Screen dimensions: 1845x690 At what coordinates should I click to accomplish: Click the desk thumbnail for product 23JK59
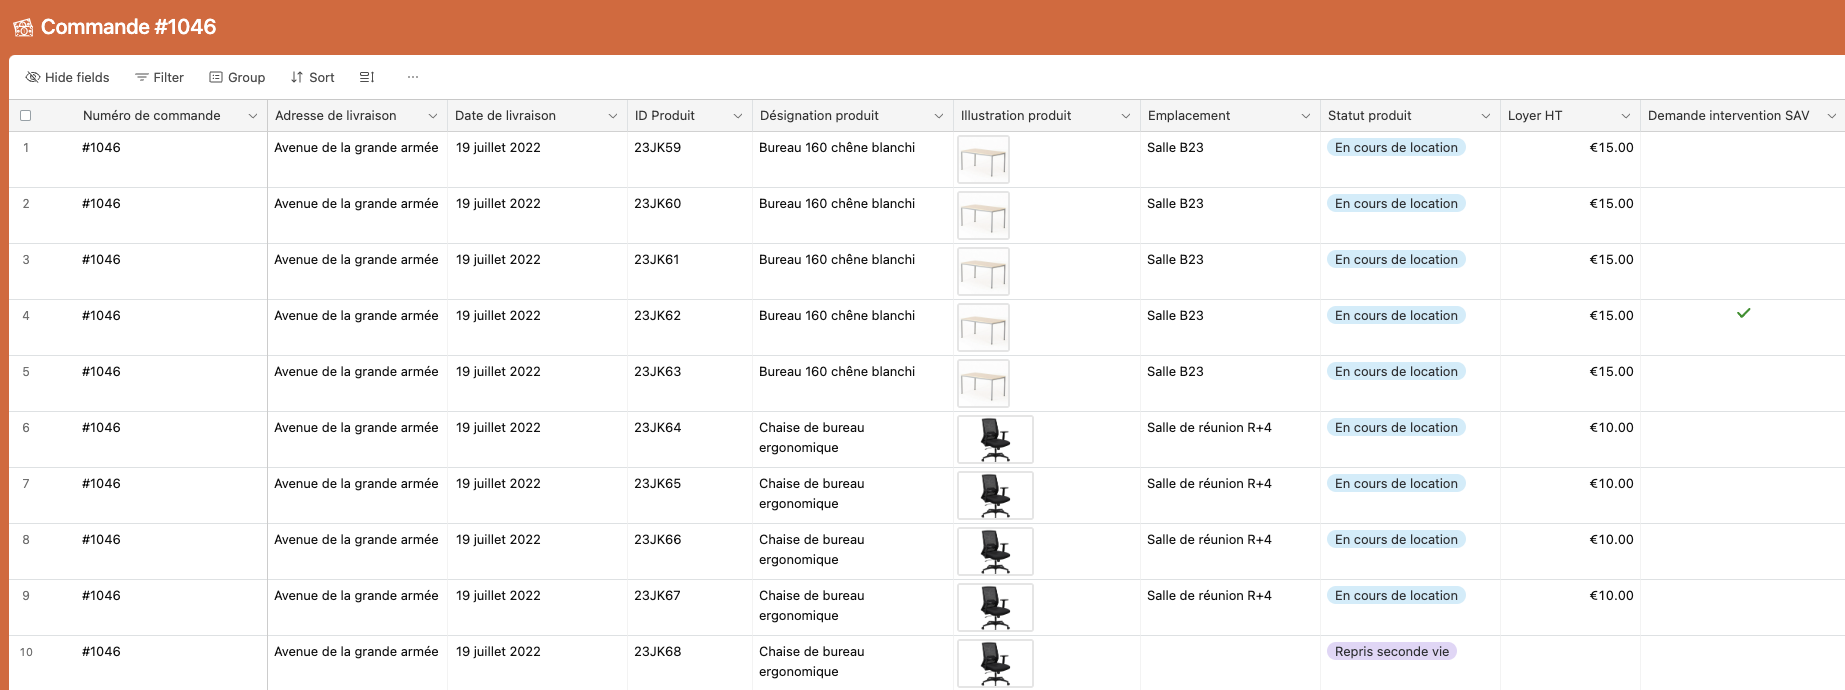click(983, 160)
